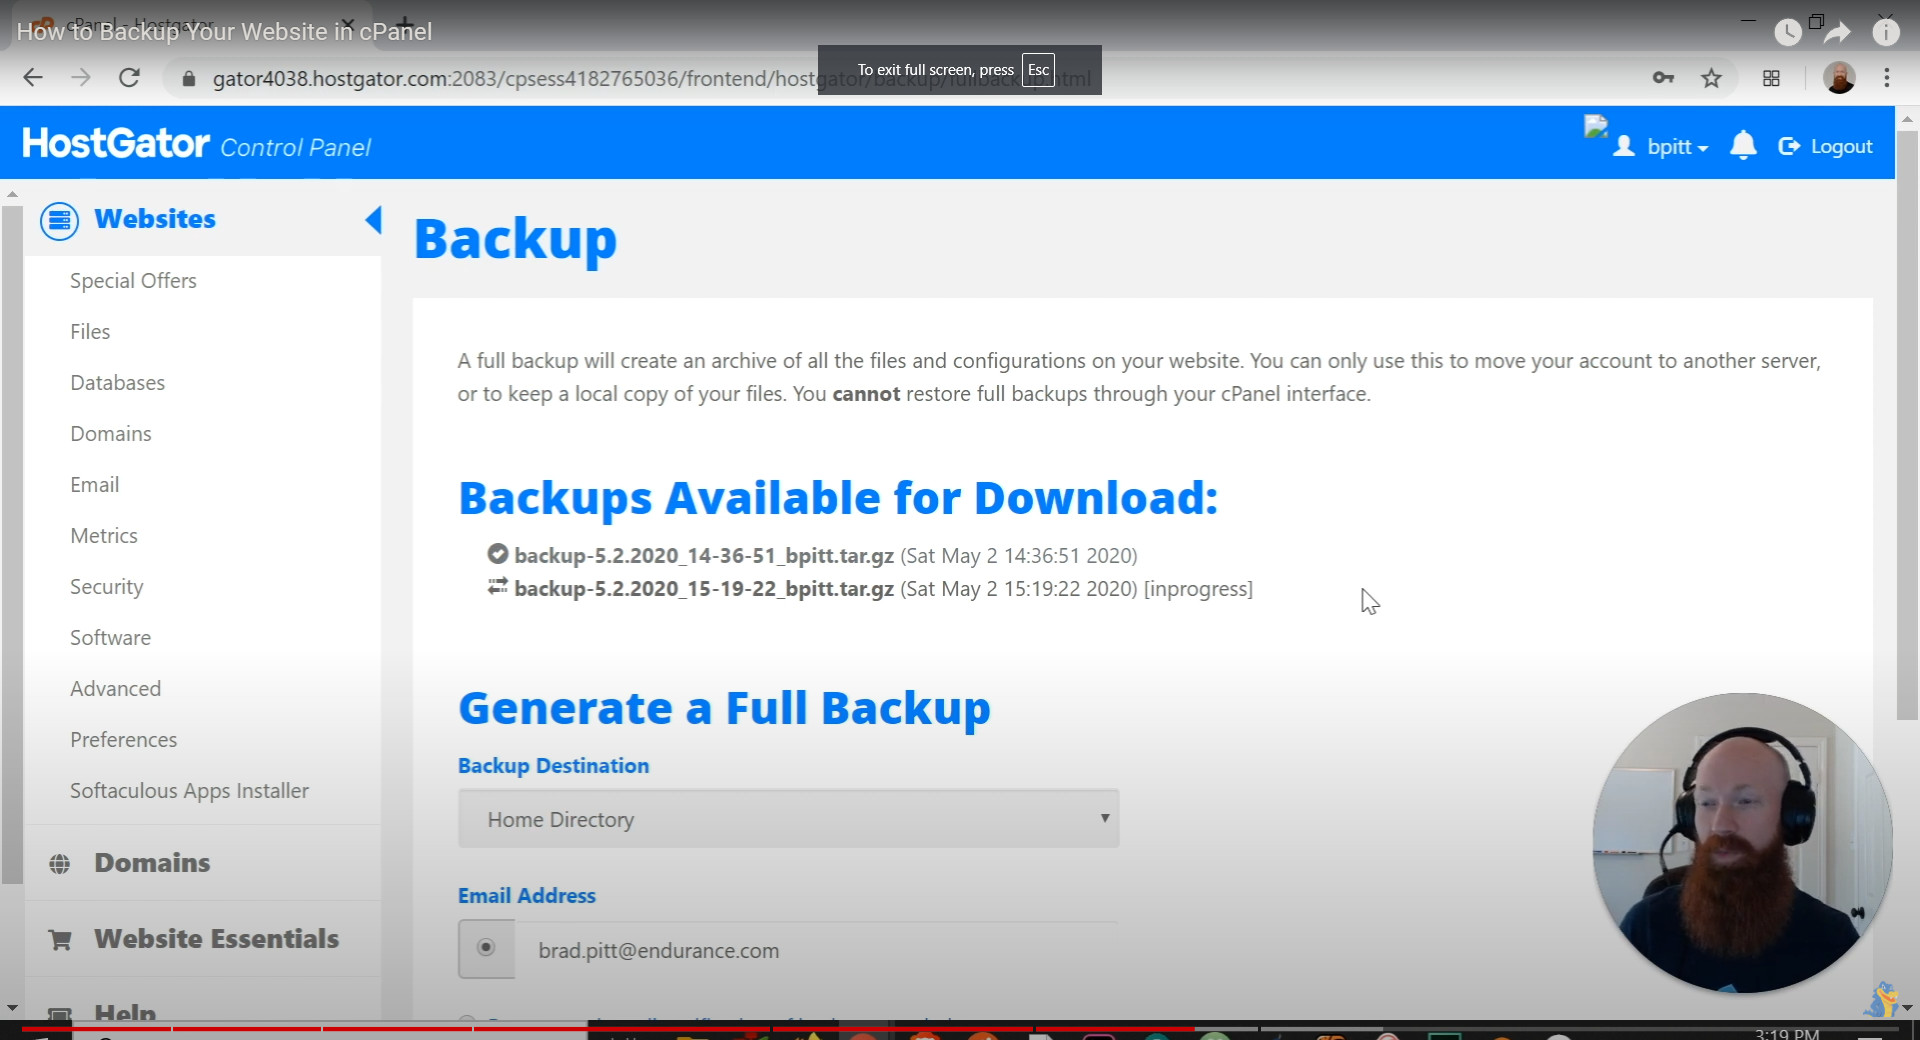The image size is (1920, 1040).
Task: Open Metrics sidebar item
Action: 104,536
